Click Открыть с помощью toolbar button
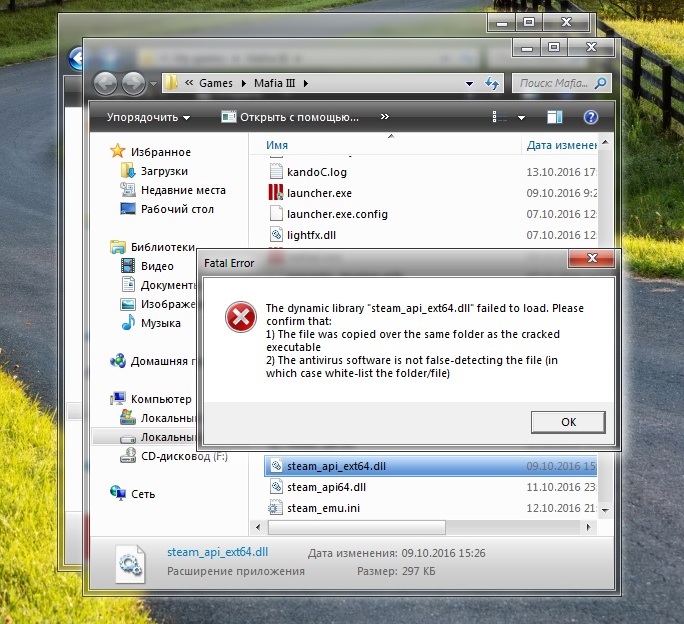The height and width of the screenshot is (624, 684). click(x=290, y=117)
